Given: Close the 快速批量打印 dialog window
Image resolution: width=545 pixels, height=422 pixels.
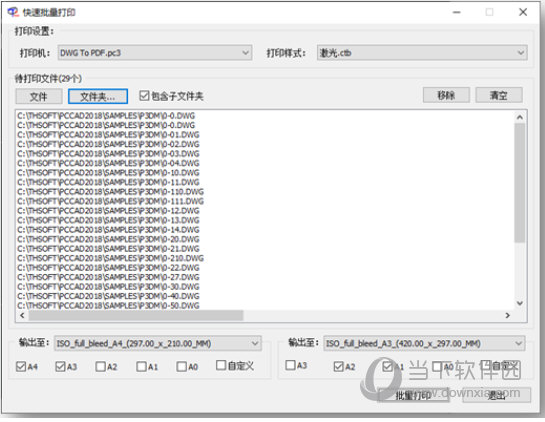Looking at the screenshot, I should coord(523,12).
